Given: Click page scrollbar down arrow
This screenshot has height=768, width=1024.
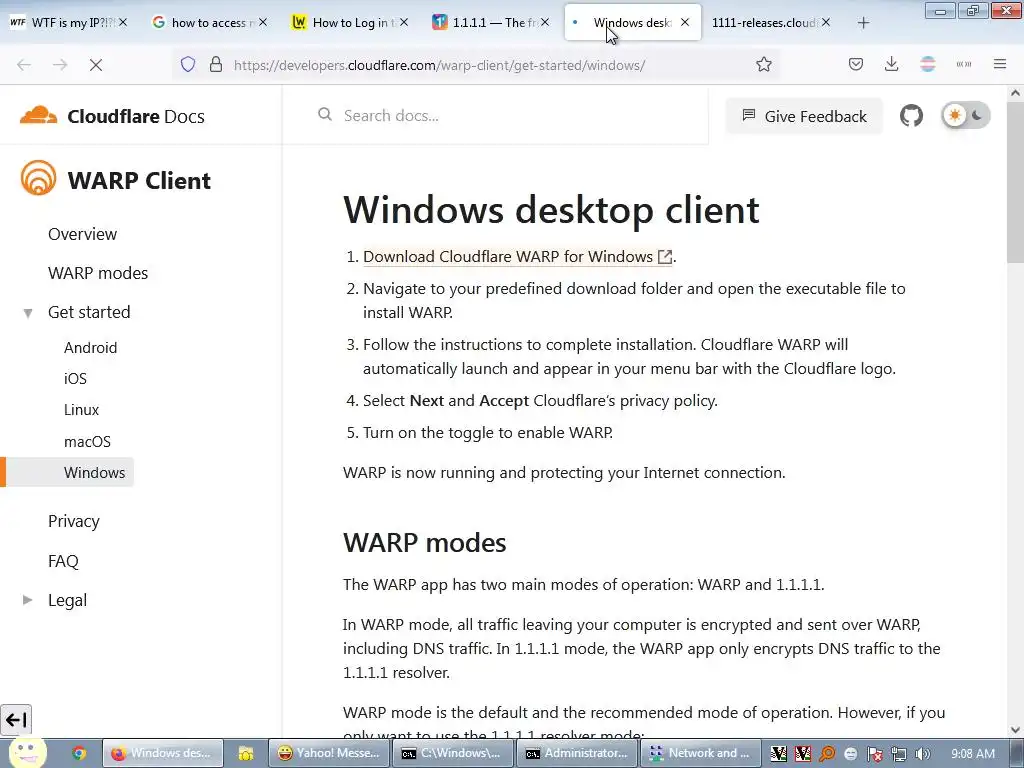Looking at the screenshot, I should coord(1016,729).
